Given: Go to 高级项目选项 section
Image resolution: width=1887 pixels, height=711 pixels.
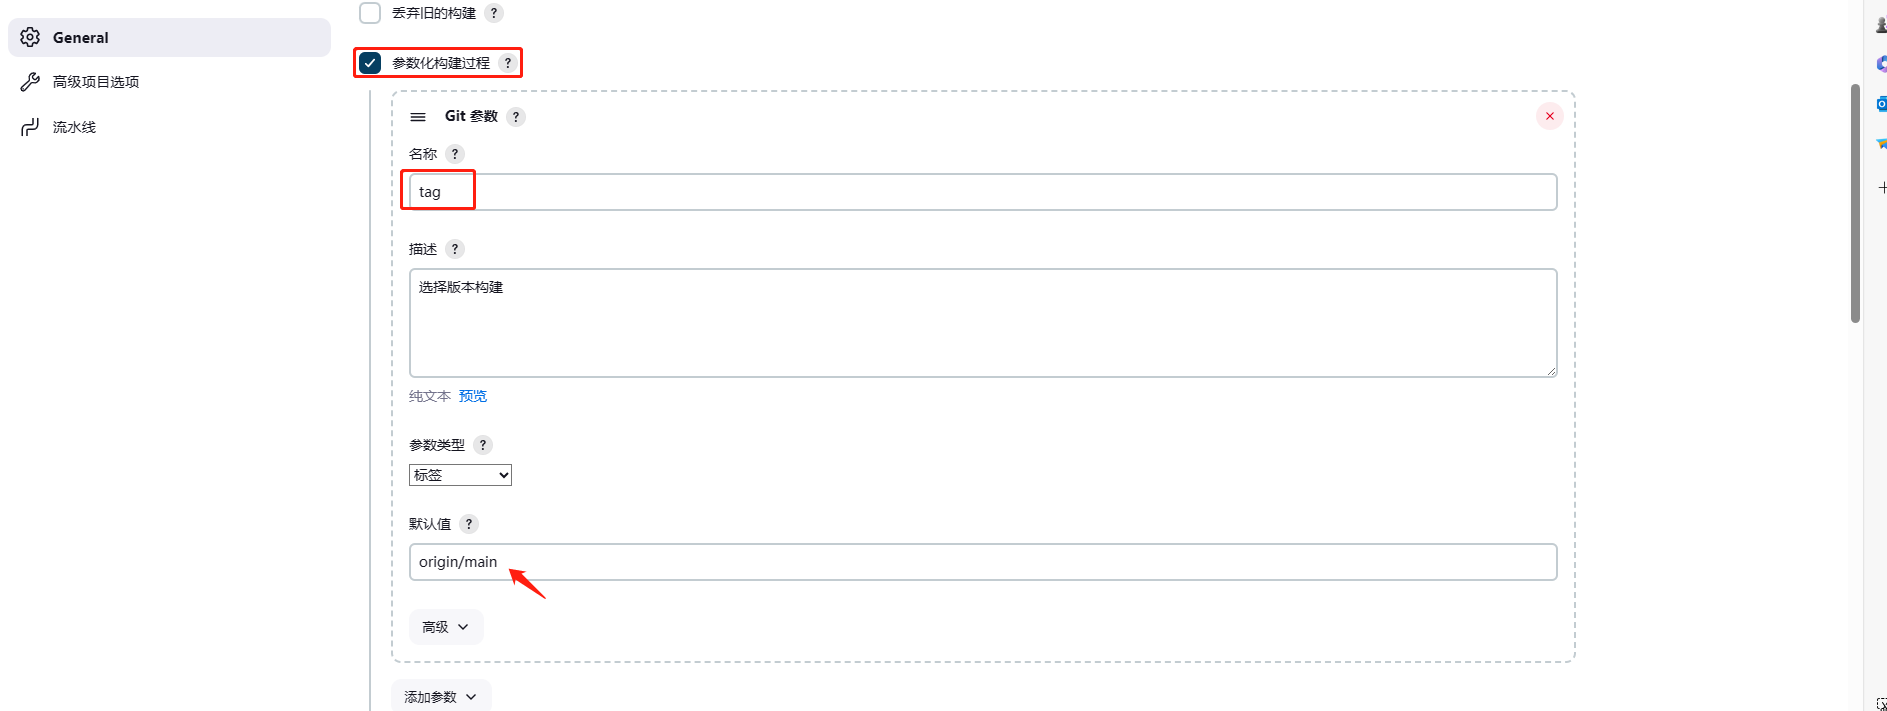Looking at the screenshot, I should coord(96,82).
